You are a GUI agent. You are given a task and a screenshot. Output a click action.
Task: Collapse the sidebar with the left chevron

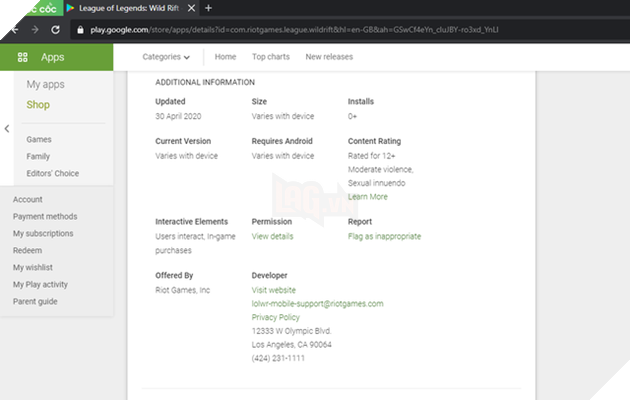(7, 129)
